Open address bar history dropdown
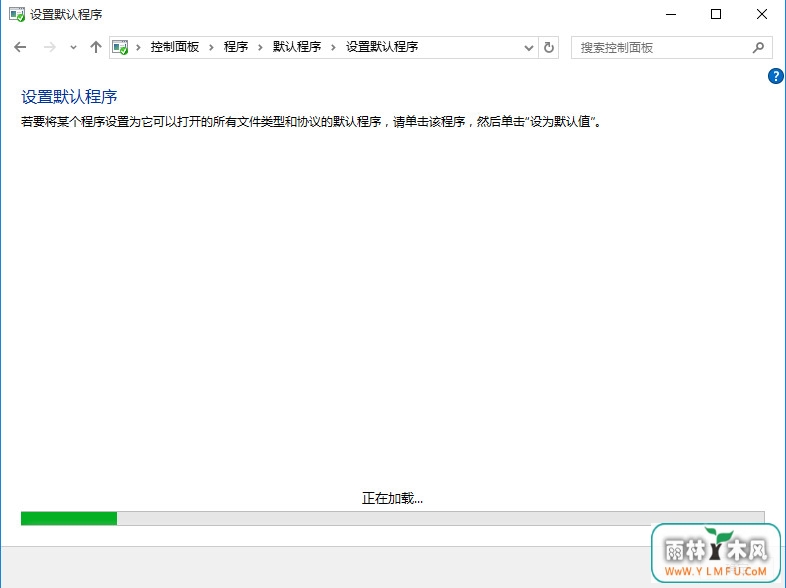Screen dimensions: 786x588 (x=528, y=48)
